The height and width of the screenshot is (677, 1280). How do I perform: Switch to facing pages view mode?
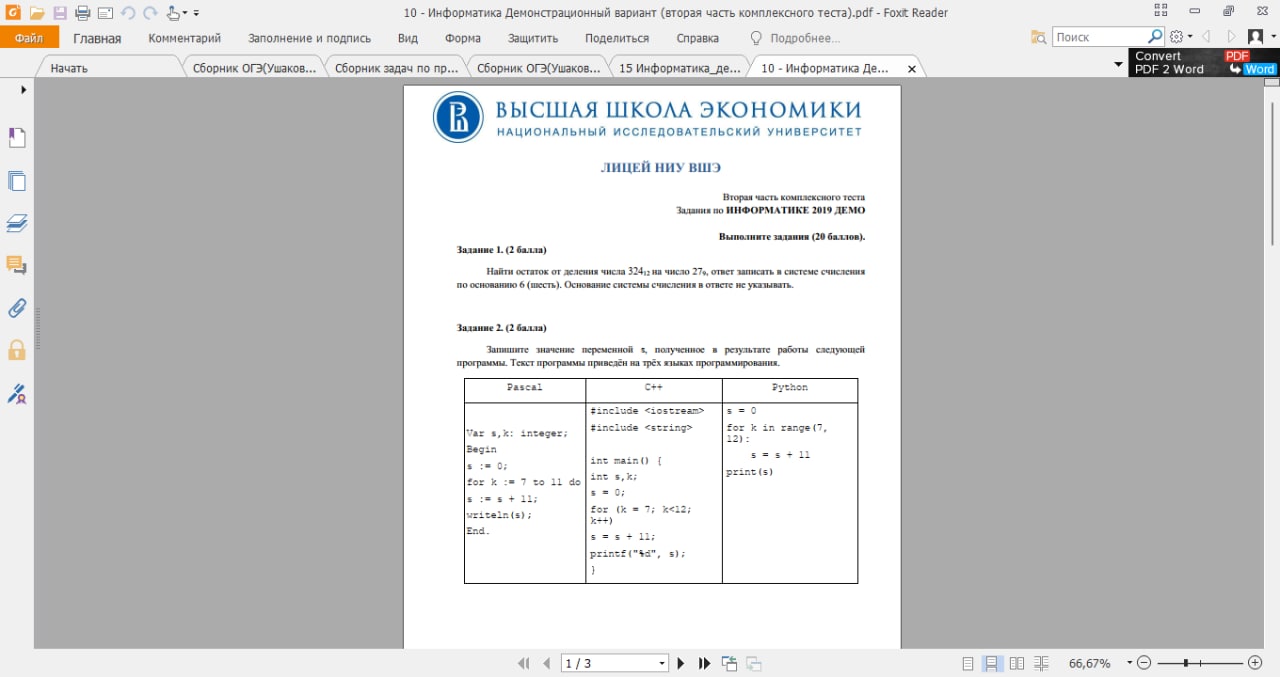1017,663
